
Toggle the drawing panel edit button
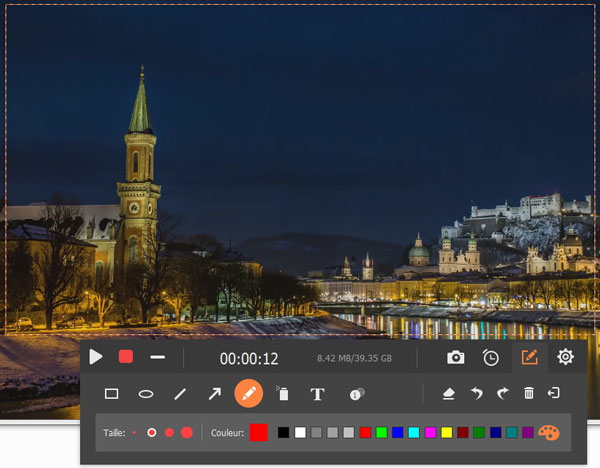[x=529, y=357]
